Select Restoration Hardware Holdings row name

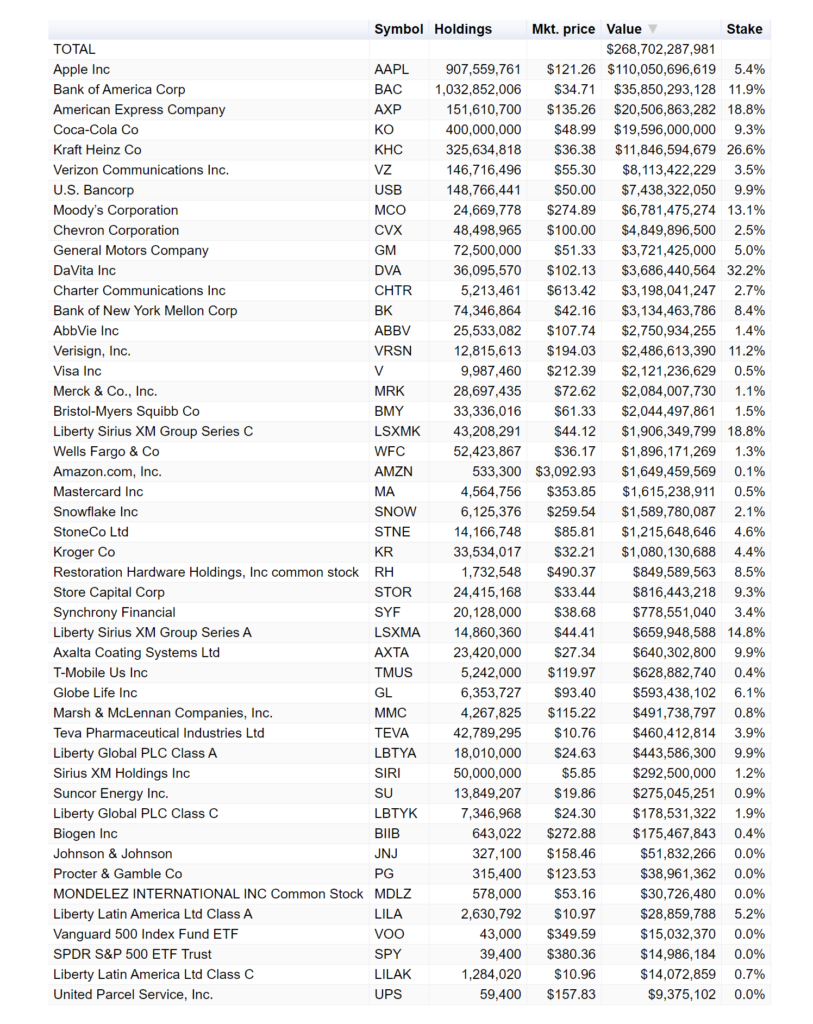tap(206, 572)
